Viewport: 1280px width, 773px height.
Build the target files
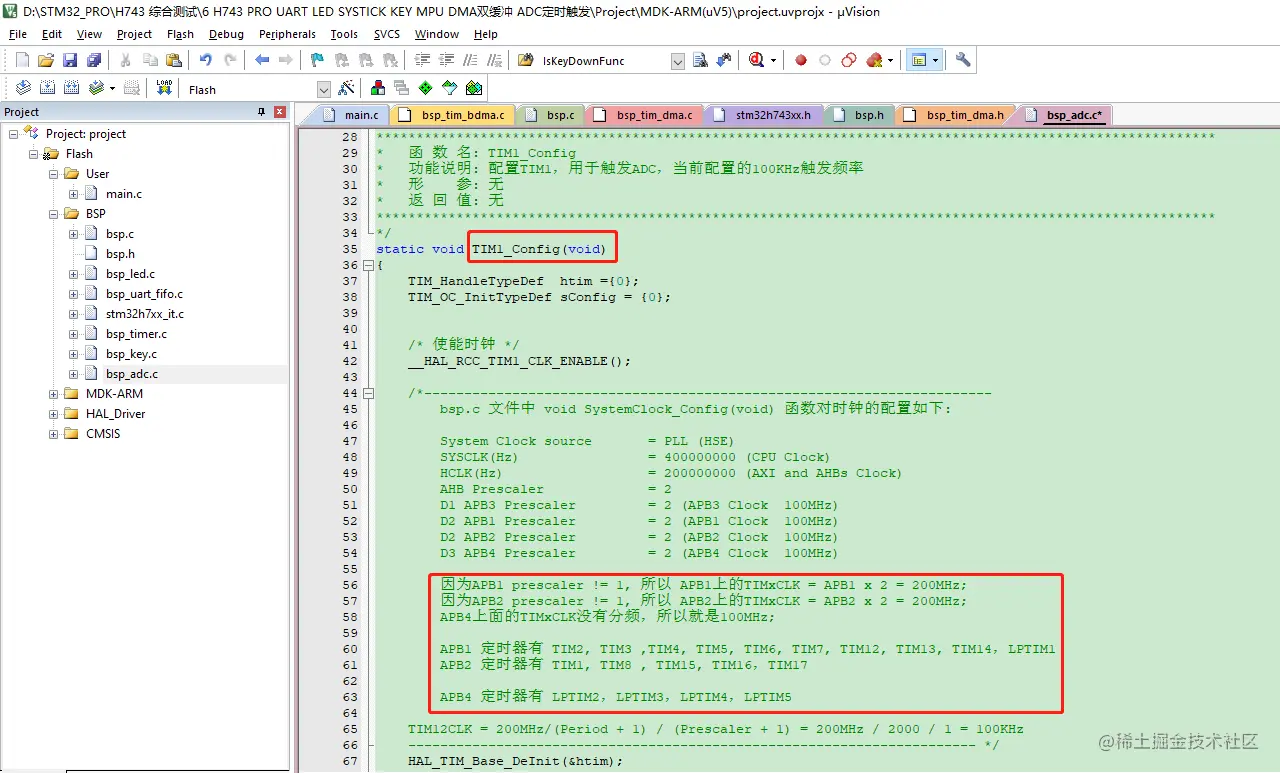point(47,88)
